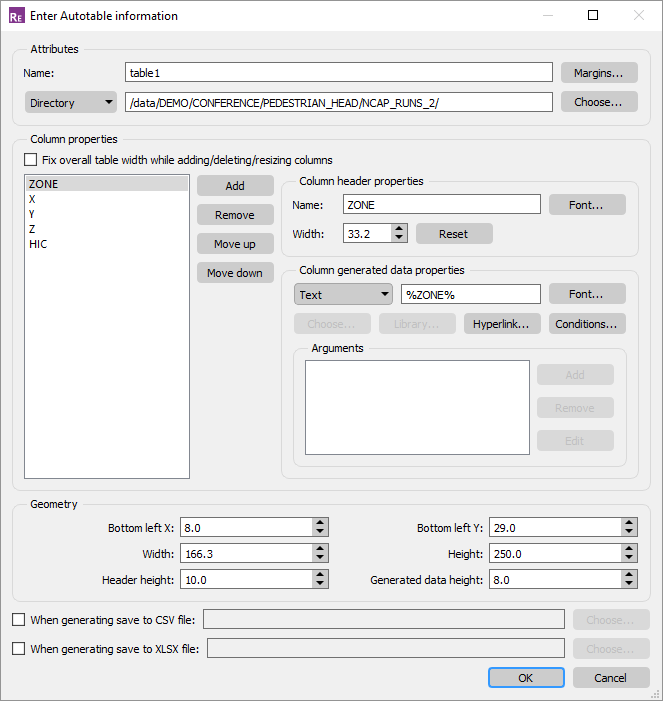
Task: Open the Directory dropdown
Action: [70, 102]
